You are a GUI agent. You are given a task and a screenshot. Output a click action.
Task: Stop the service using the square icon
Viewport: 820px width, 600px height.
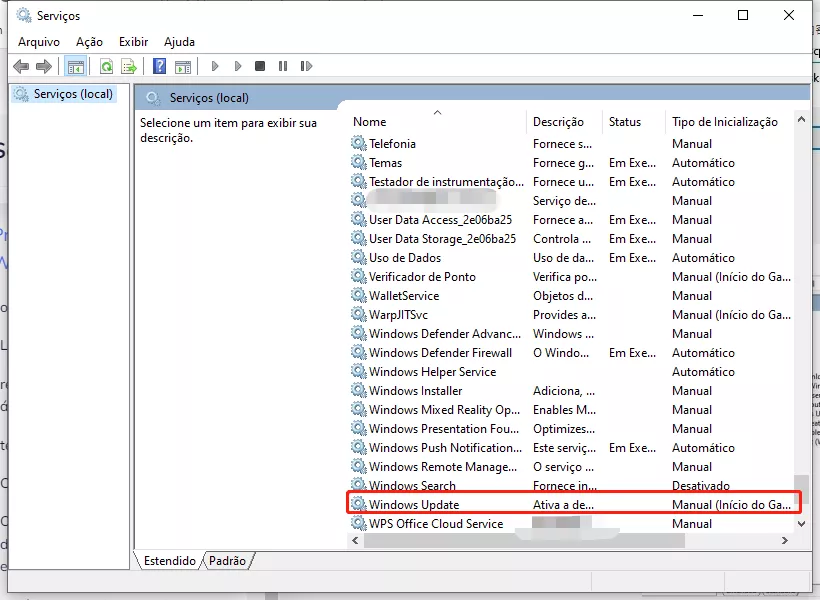click(260, 66)
